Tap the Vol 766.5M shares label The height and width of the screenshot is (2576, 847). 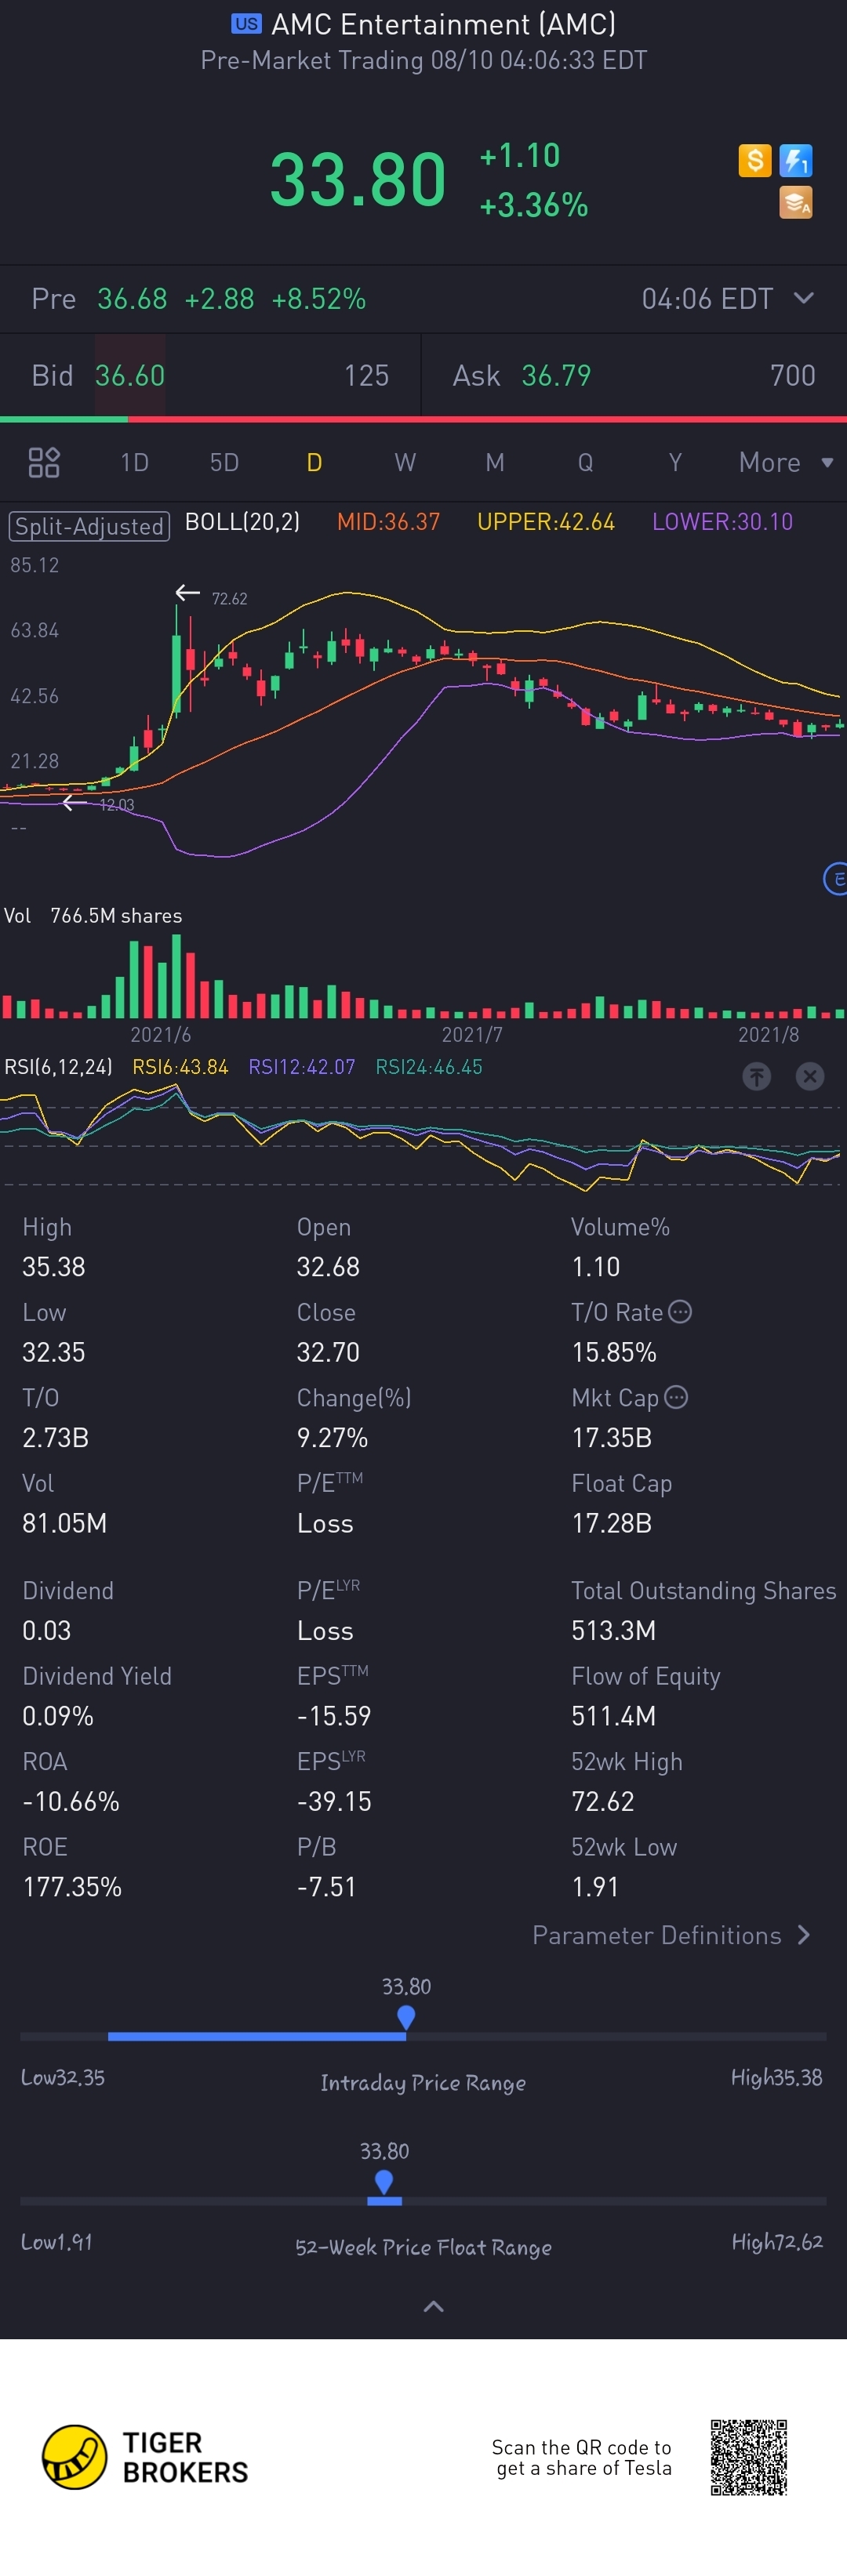pos(93,915)
